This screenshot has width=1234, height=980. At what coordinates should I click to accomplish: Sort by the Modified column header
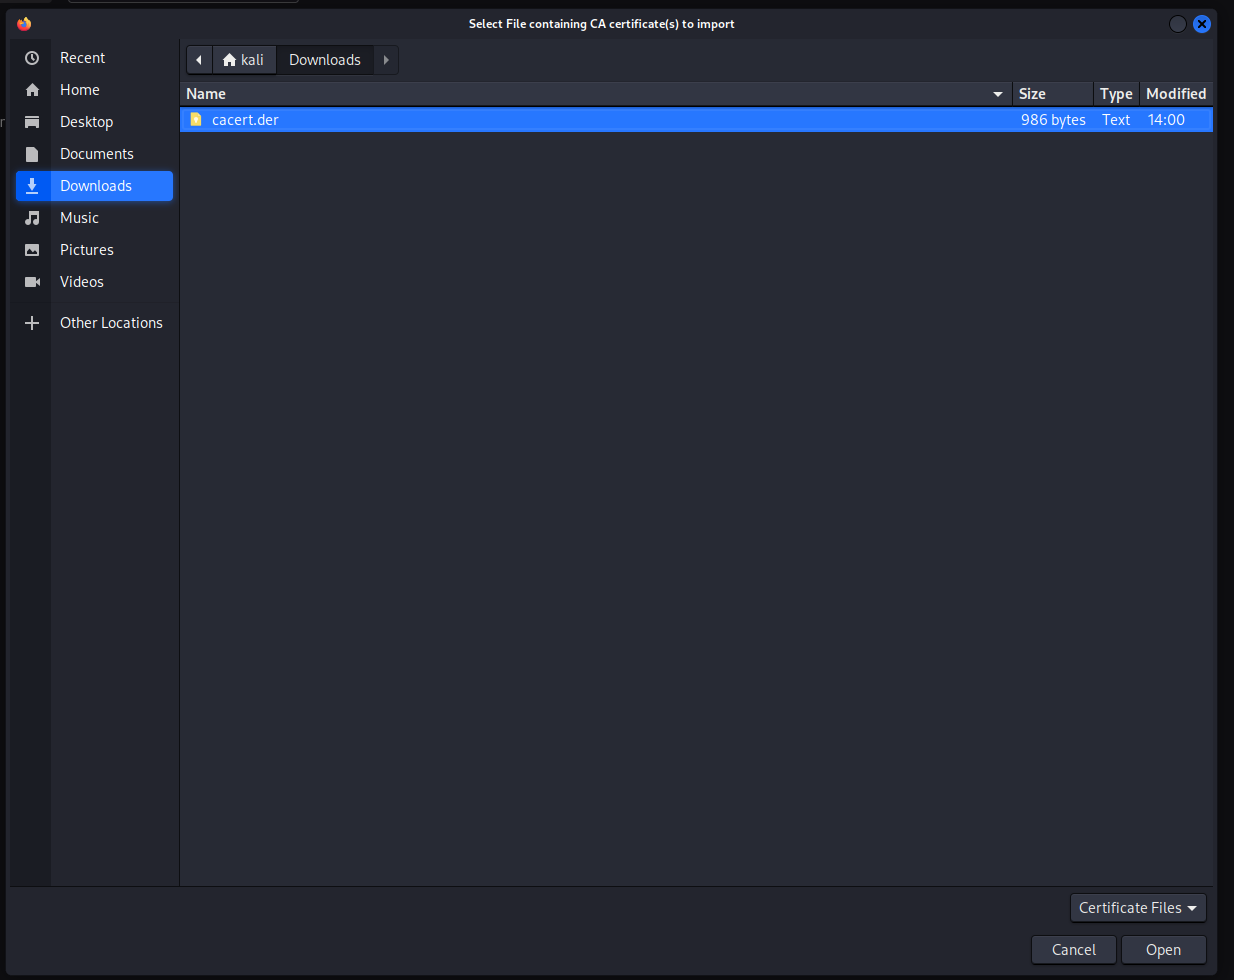point(1176,94)
